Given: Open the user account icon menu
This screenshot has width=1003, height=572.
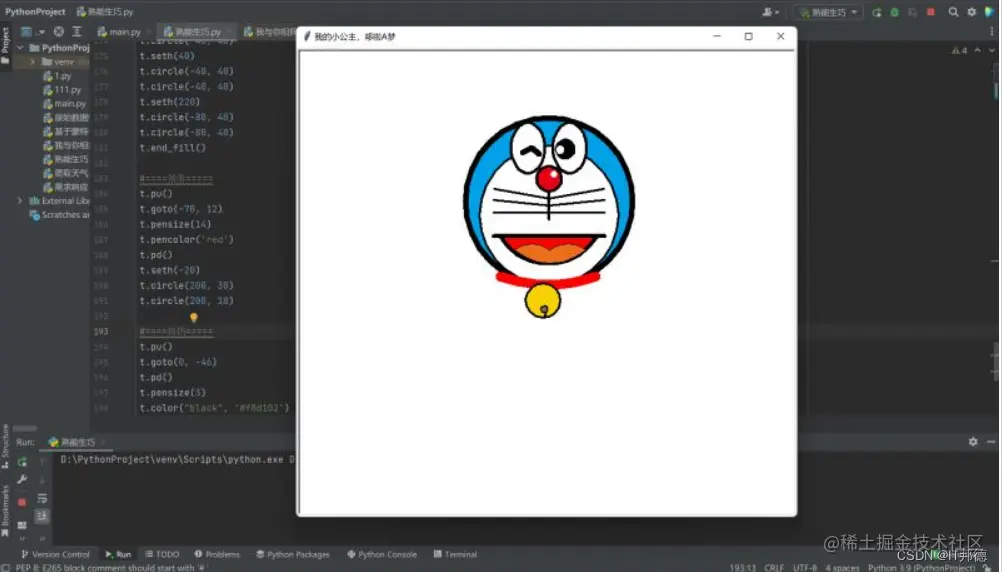Looking at the screenshot, I should click(x=770, y=12).
